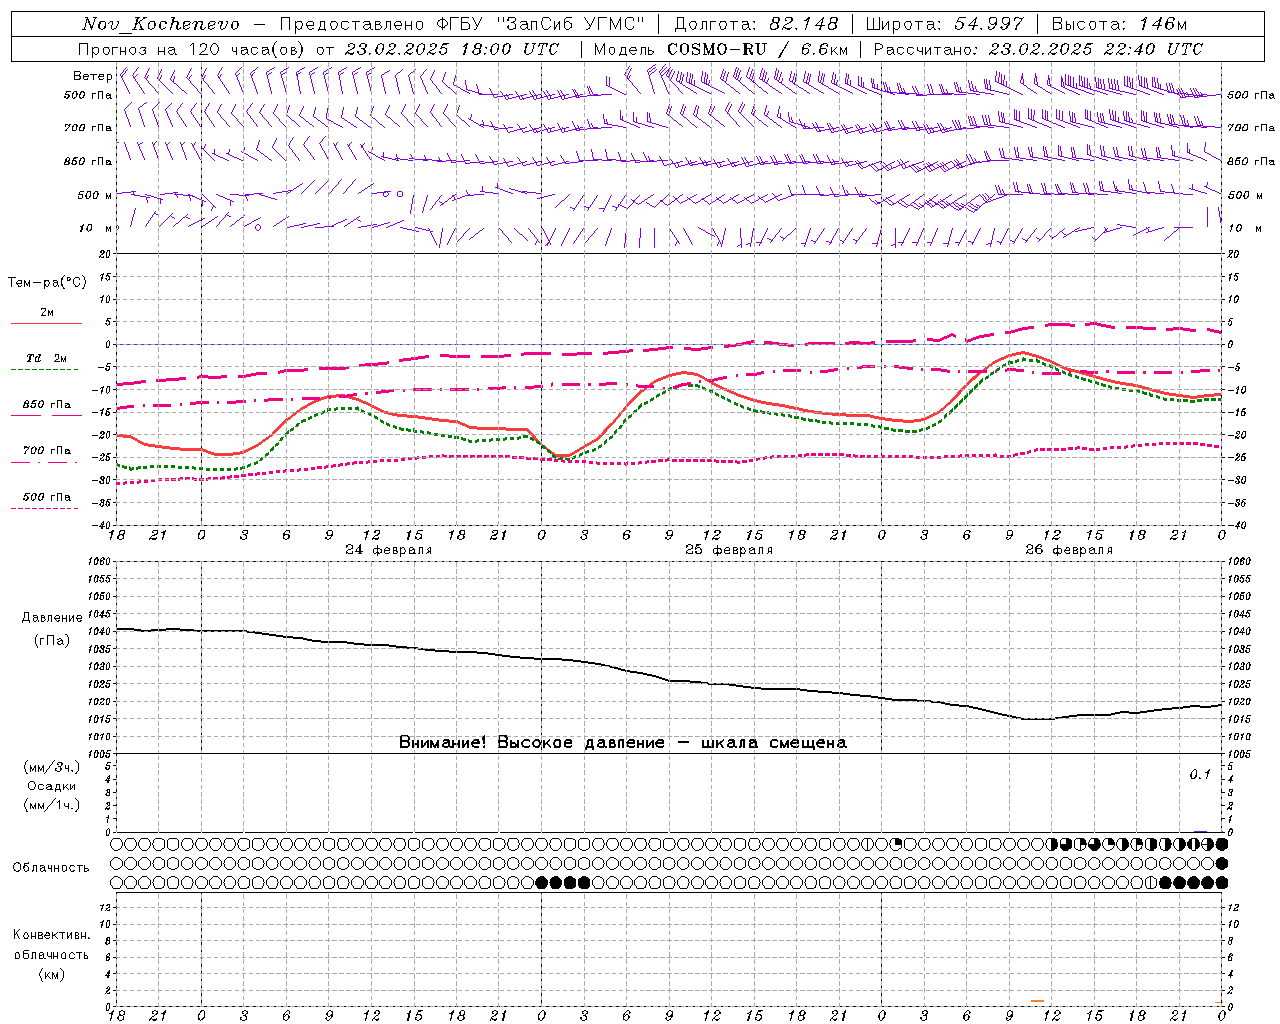Click the Давление pressure panel label
The height and width of the screenshot is (1024, 1280).
(x=52, y=618)
